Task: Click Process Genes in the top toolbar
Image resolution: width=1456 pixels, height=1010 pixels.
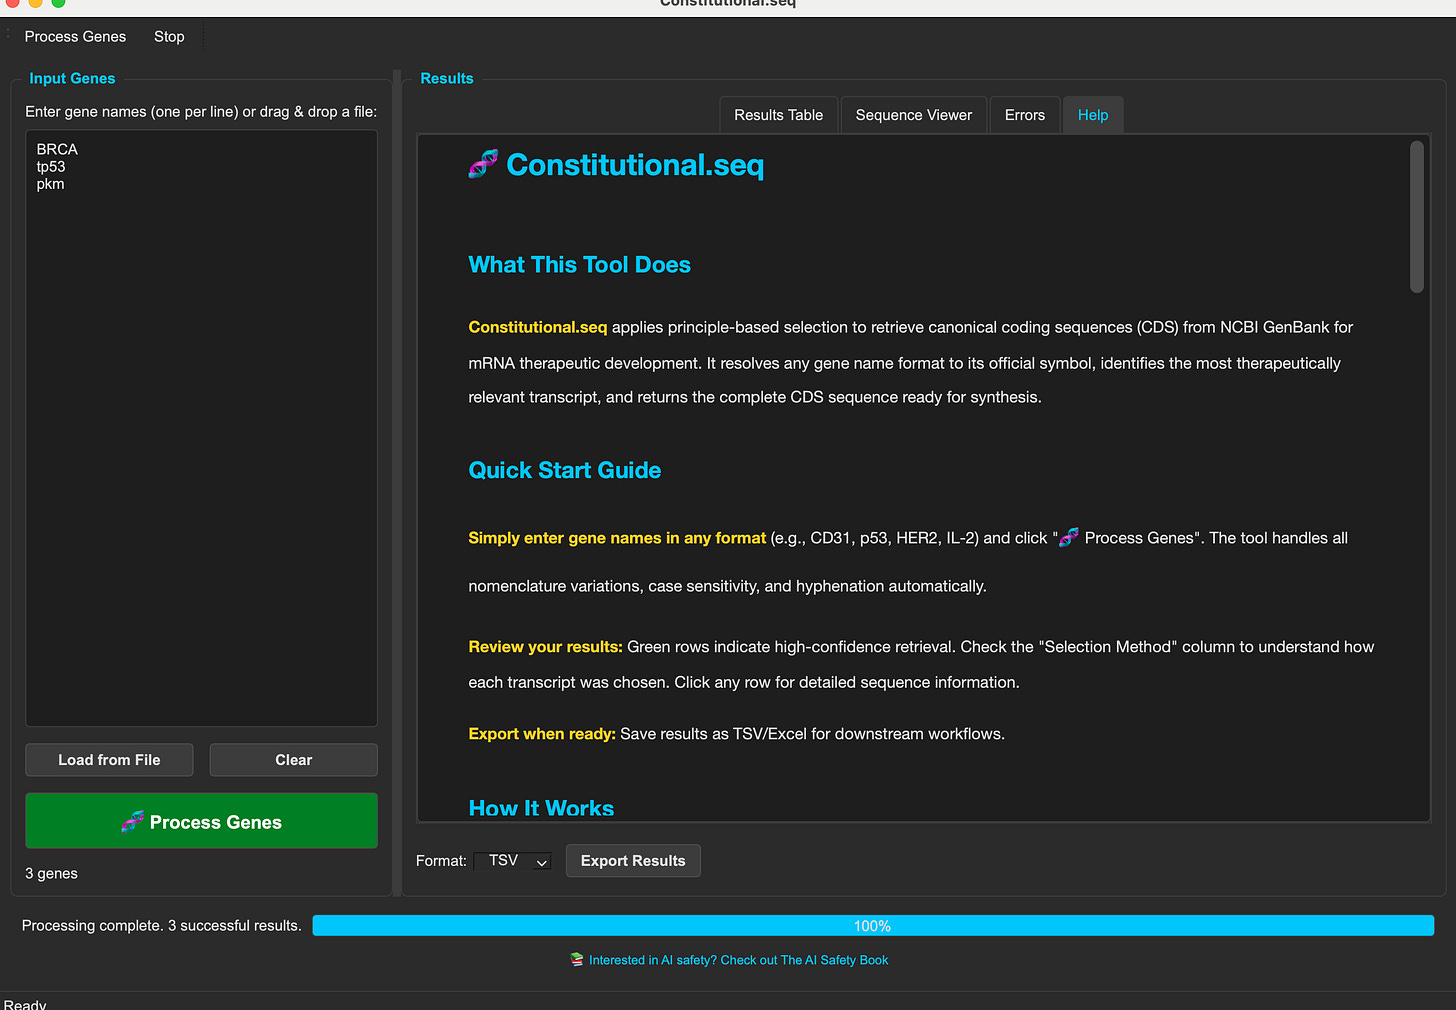Action: pyautogui.click(x=75, y=37)
